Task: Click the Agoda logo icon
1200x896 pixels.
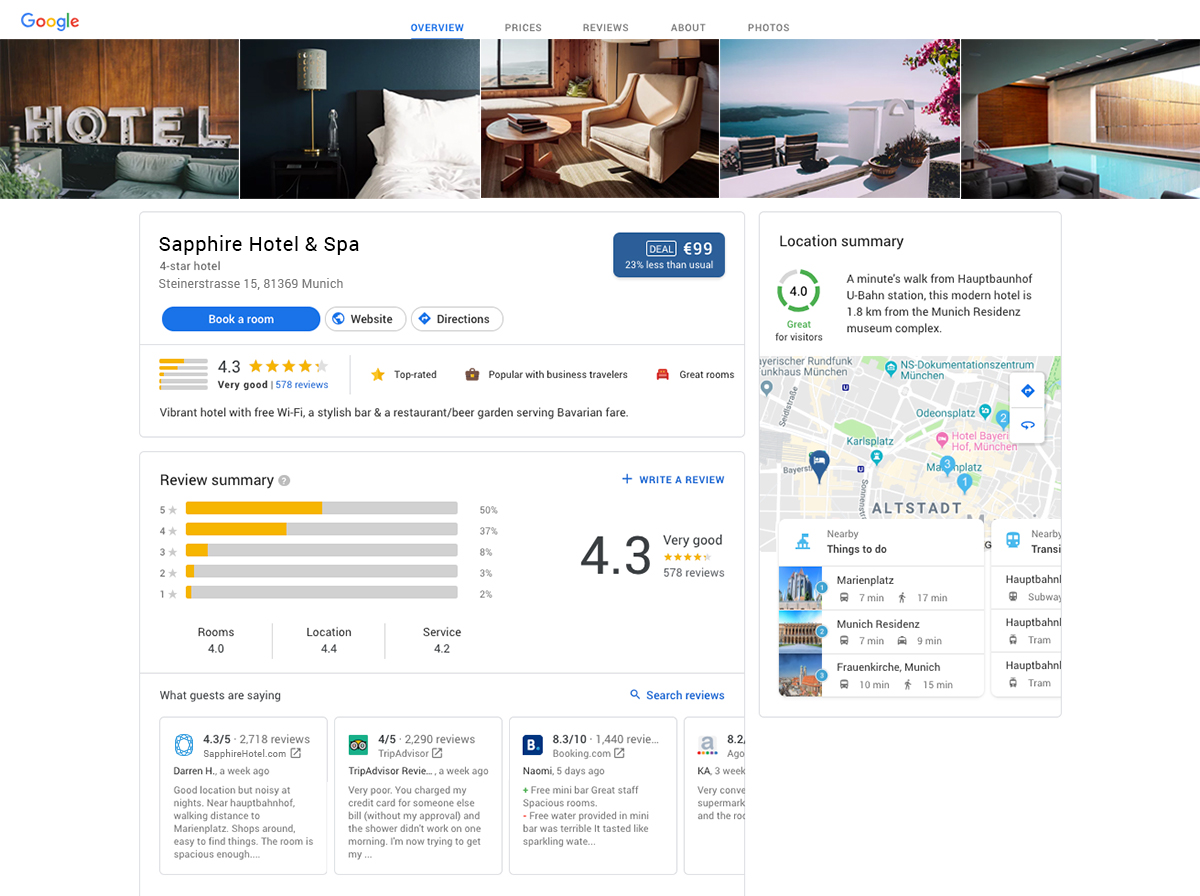Action: (x=708, y=745)
